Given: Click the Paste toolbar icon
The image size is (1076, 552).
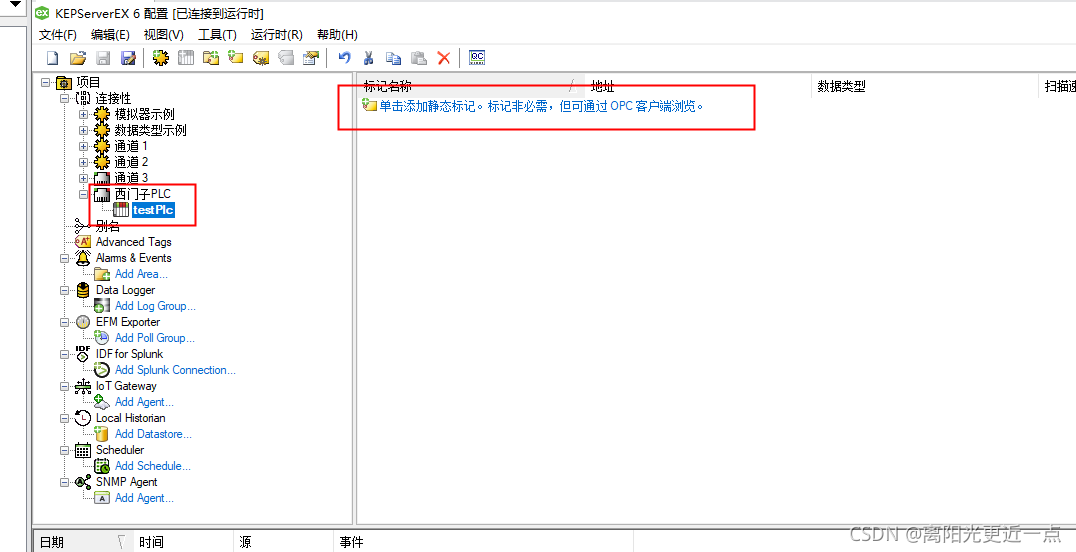Looking at the screenshot, I should pyautogui.click(x=419, y=58).
